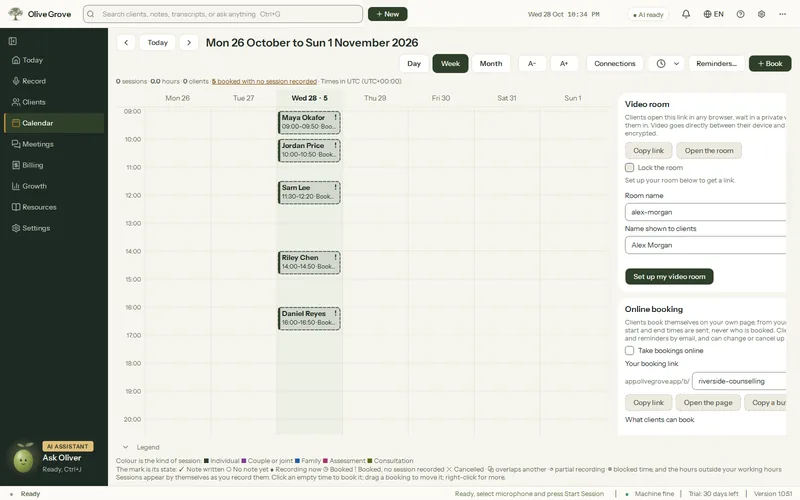800x500 pixels.
Task: Click Open the room button
Action: (709, 151)
